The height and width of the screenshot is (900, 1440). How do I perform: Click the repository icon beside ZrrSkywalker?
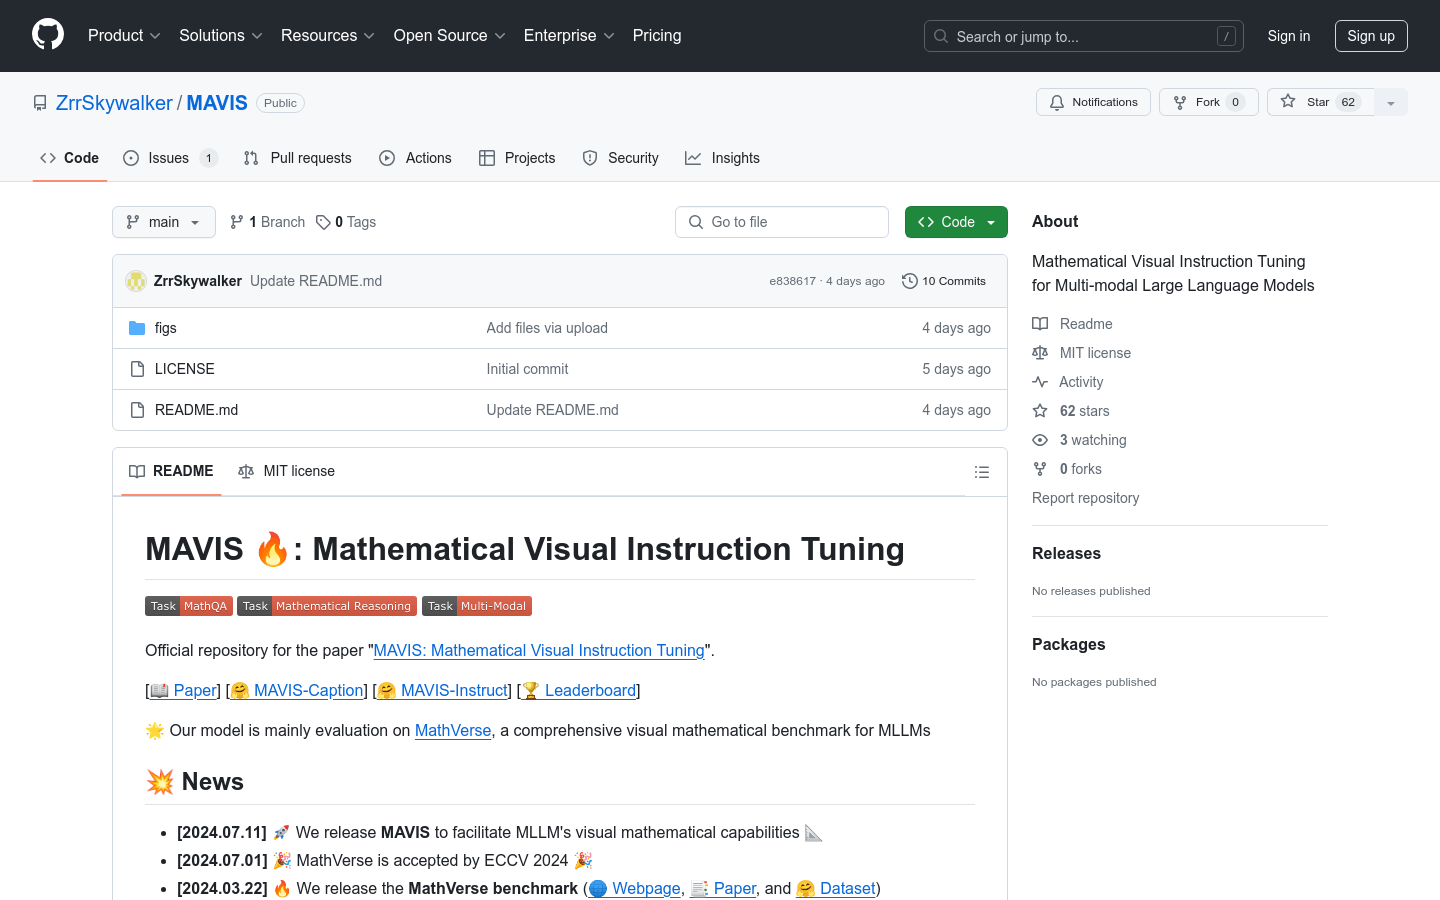(x=40, y=103)
